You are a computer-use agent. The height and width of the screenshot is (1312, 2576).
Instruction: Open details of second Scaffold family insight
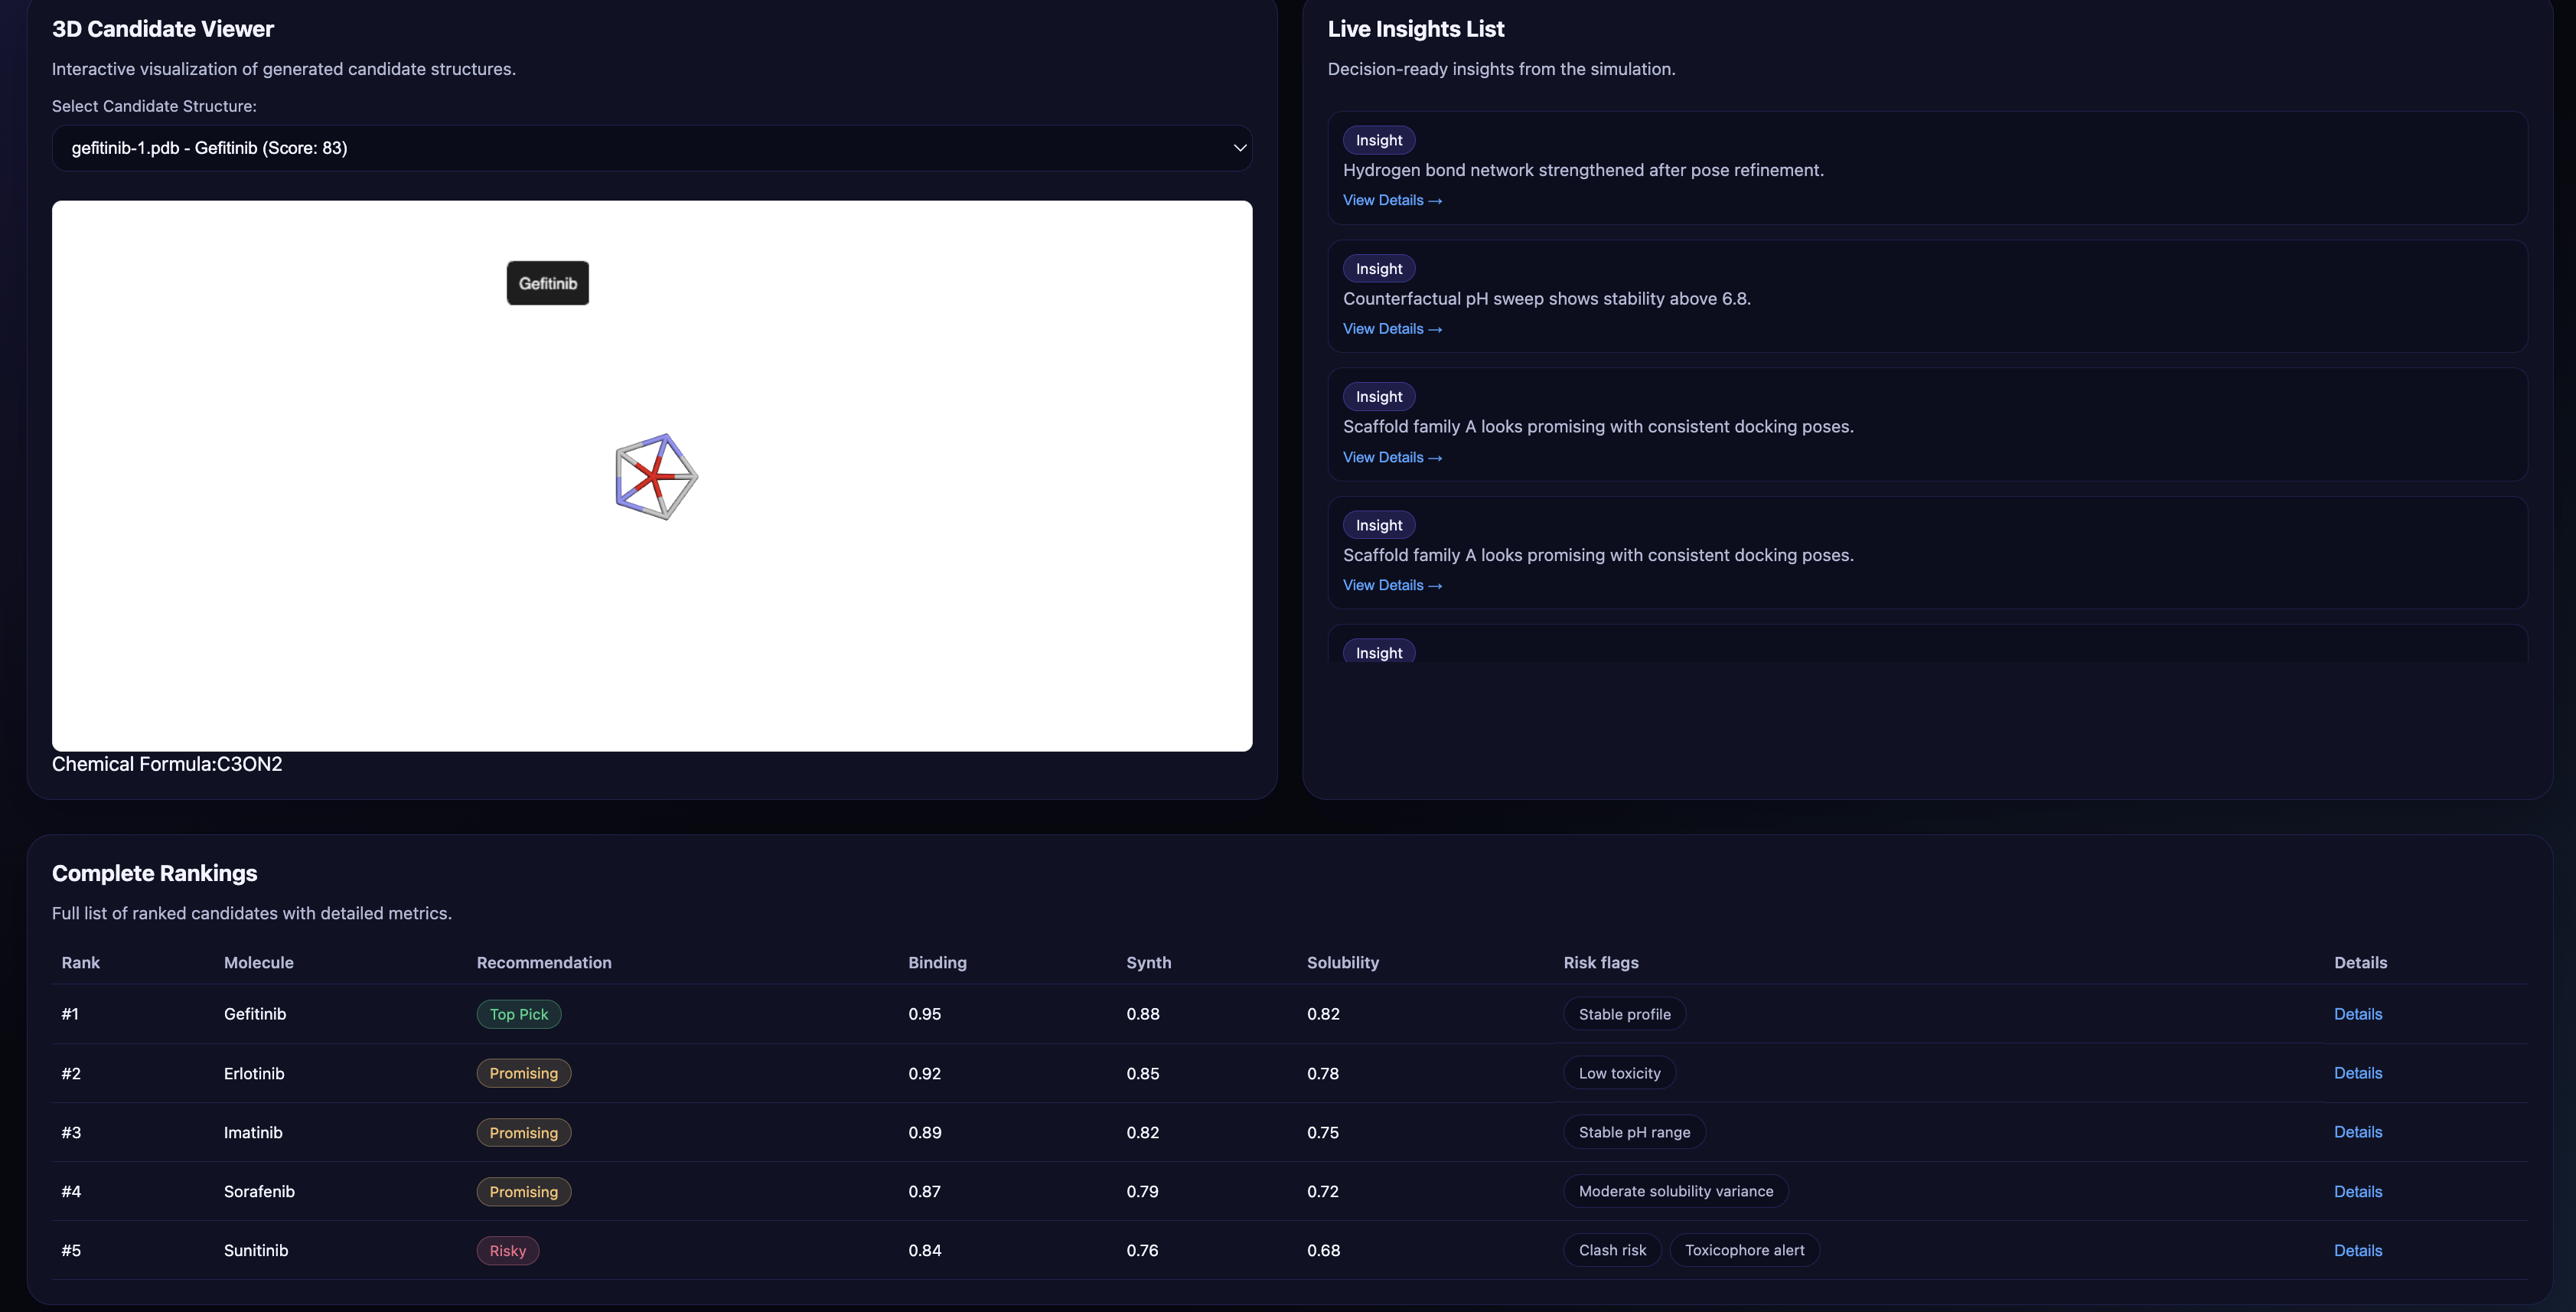click(x=1391, y=586)
